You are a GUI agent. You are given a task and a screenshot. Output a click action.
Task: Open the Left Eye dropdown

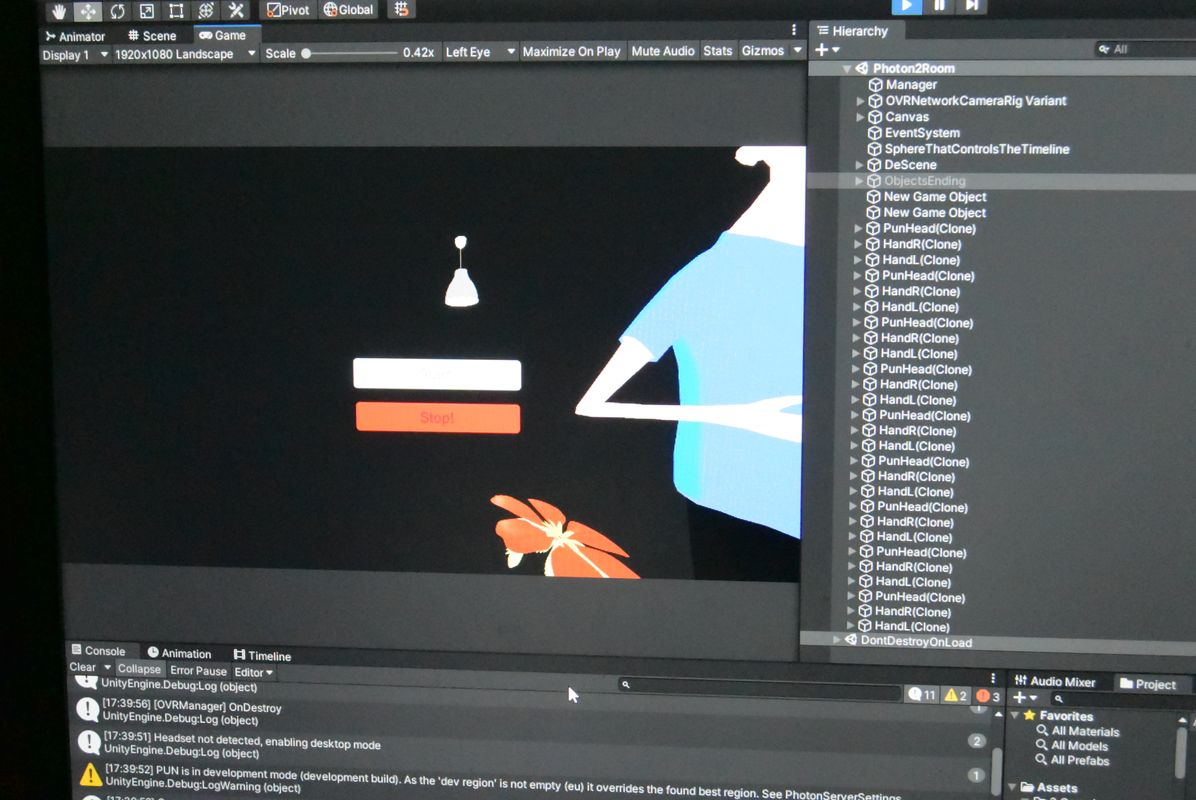click(x=481, y=52)
